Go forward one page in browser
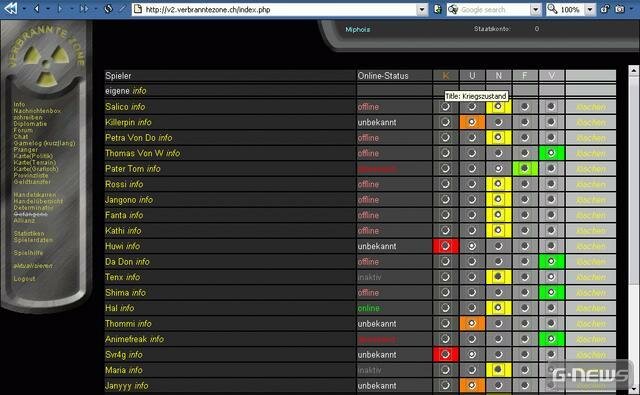Viewport: 640px width, 395px height. (x=60, y=9)
